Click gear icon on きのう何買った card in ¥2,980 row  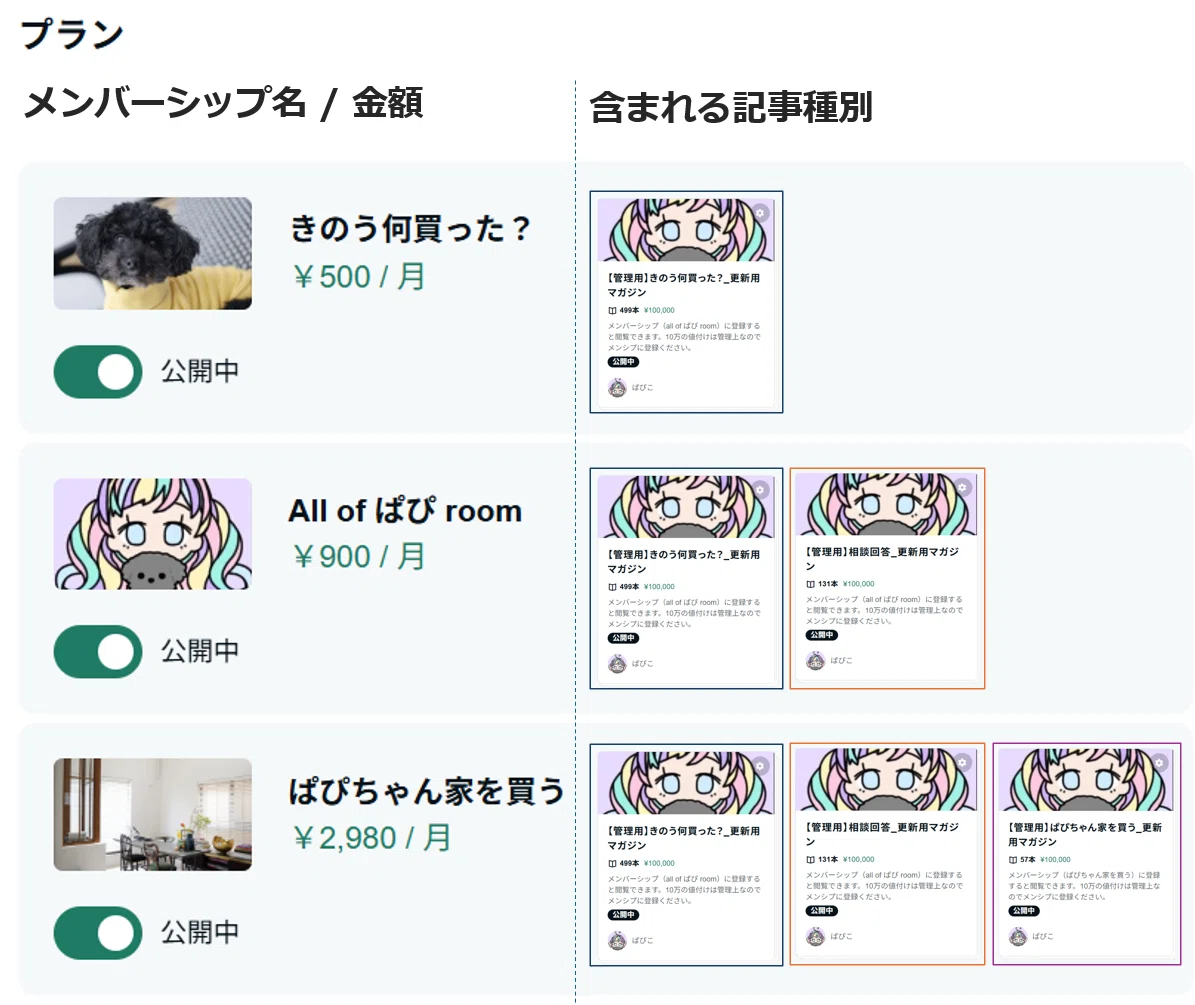(760, 765)
